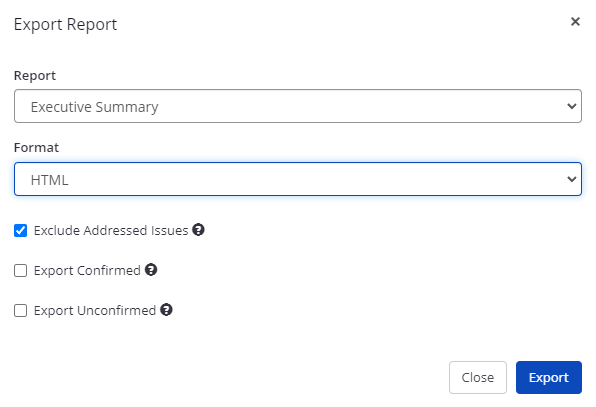Screen dimensions: 596x407
Task: Click the chevron arrow in Format field
Action: click(x=572, y=179)
